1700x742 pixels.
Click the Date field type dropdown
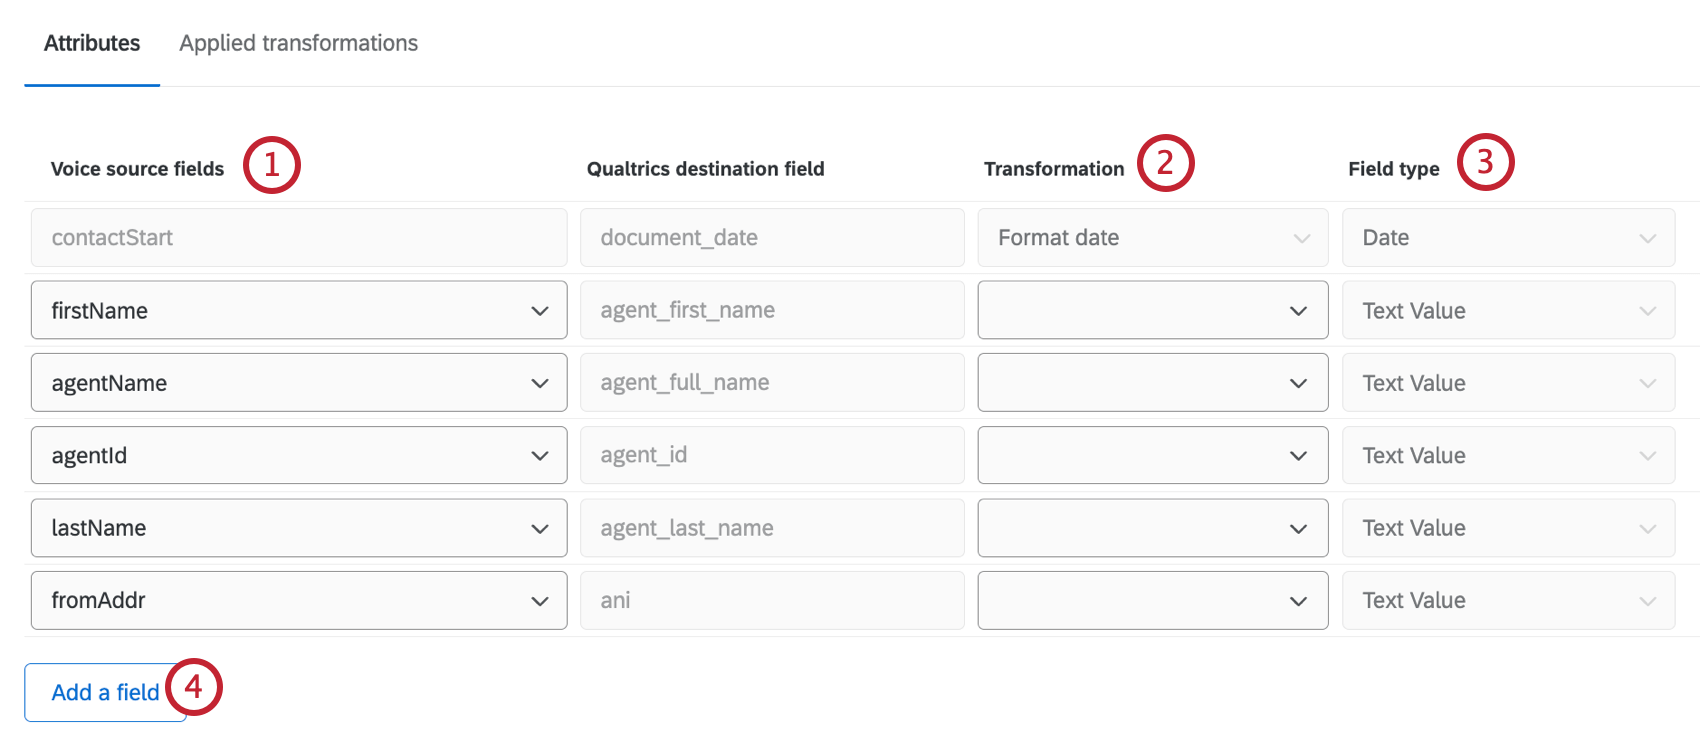pyautogui.click(x=1507, y=238)
